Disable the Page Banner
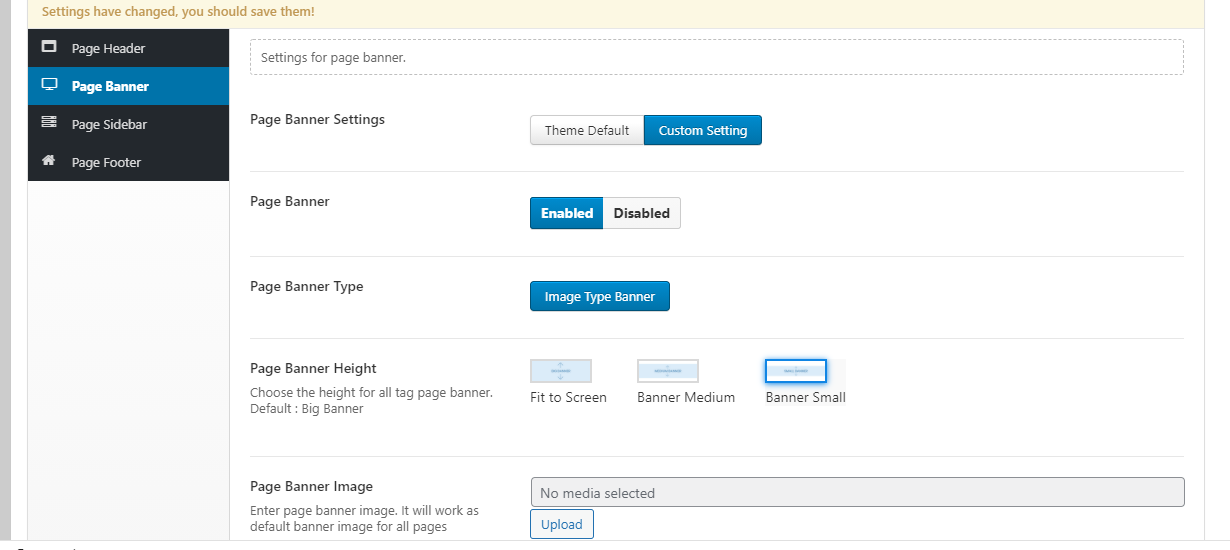1230x550 pixels. click(x=641, y=213)
